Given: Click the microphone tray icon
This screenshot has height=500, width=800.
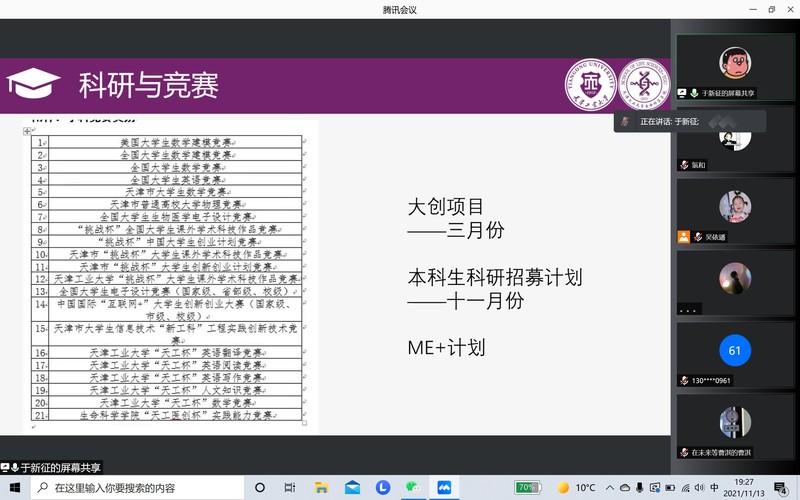Looking at the screenshot, I should click(x=640, y=488).
